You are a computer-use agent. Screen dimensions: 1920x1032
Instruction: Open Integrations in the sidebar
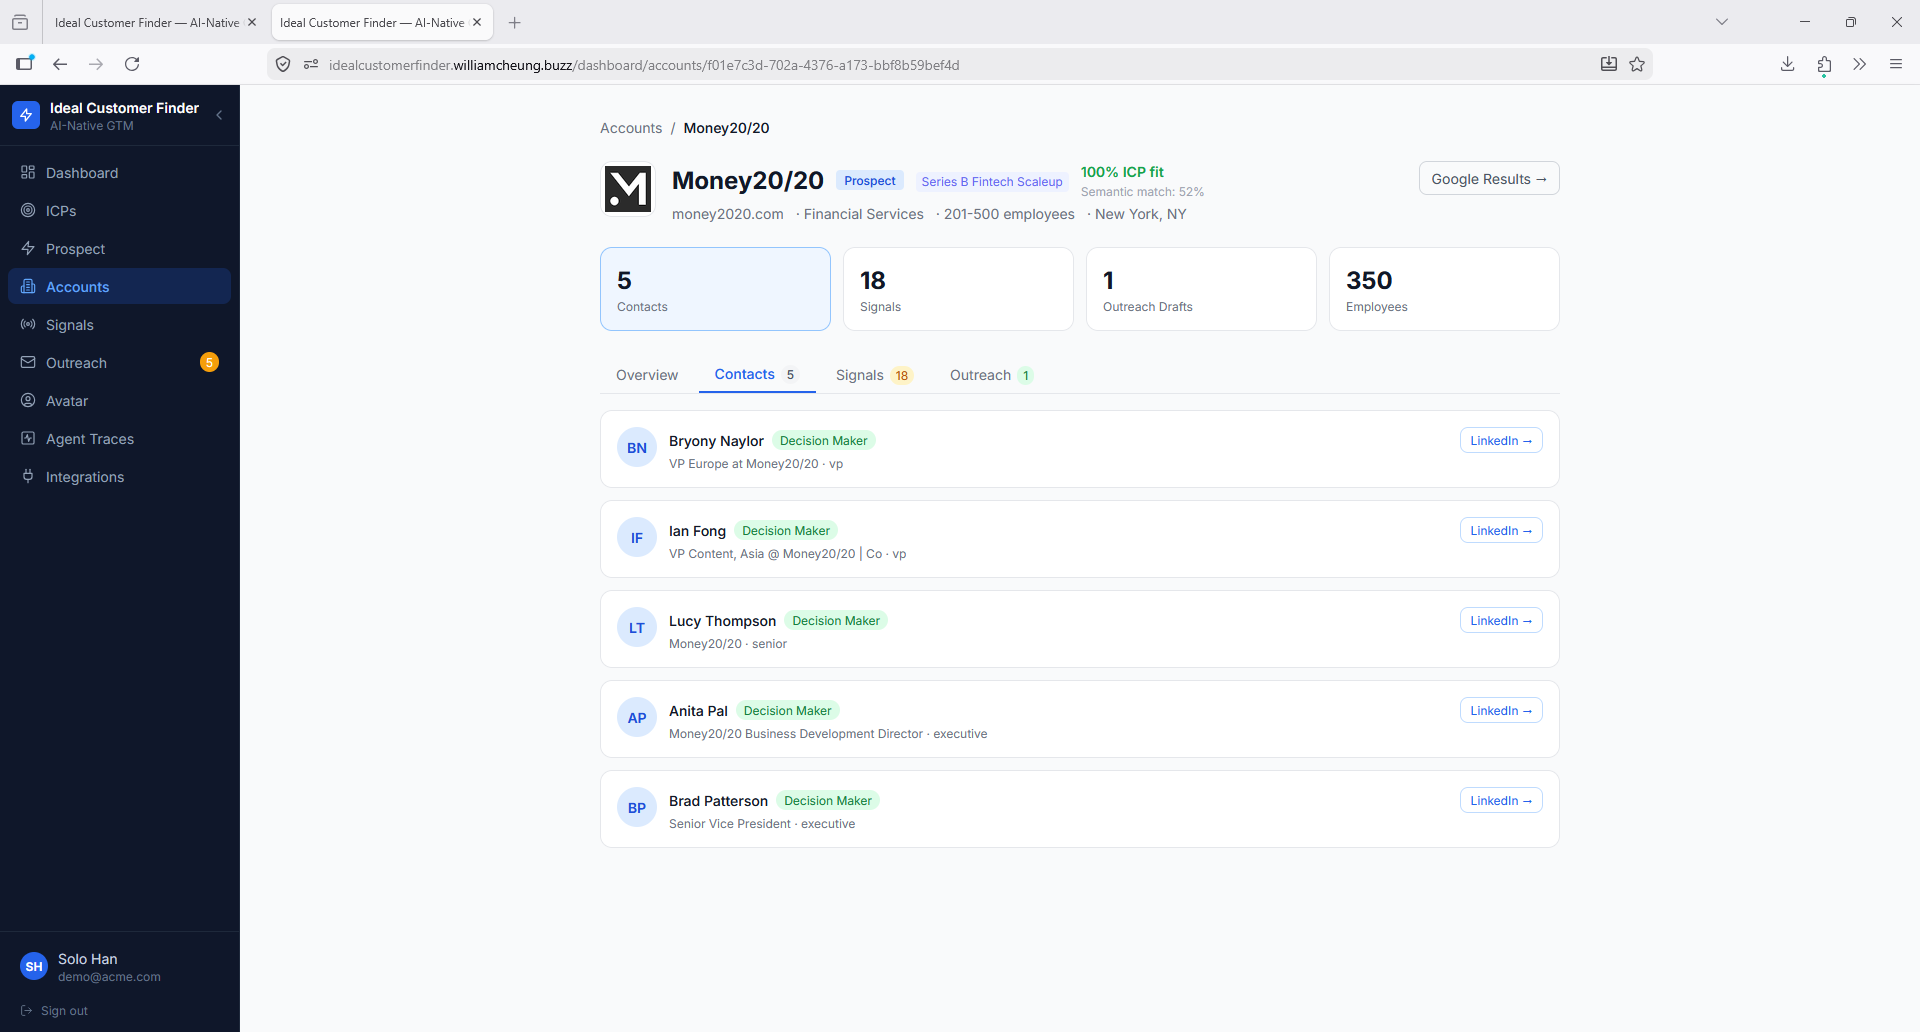click(119, 477)
